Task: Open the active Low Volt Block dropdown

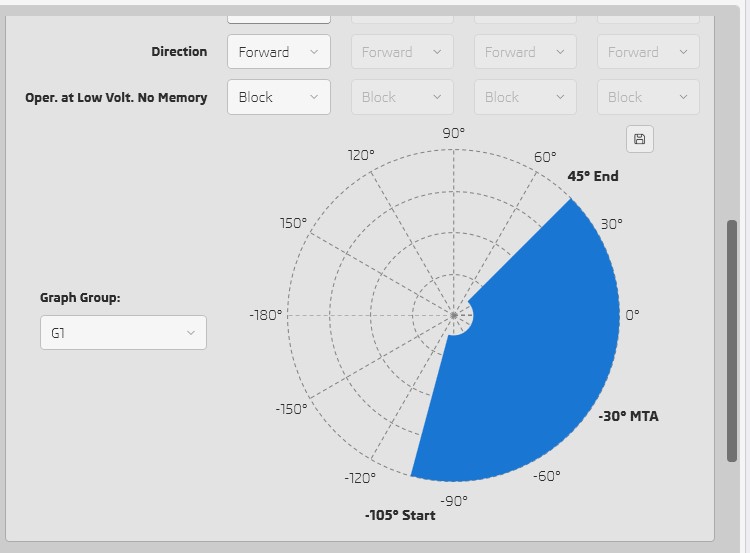Action: [x=279, y=97]
